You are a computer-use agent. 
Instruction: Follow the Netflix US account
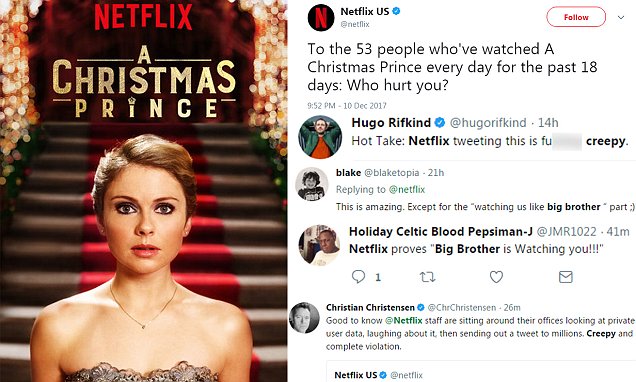tap(576, 17)
